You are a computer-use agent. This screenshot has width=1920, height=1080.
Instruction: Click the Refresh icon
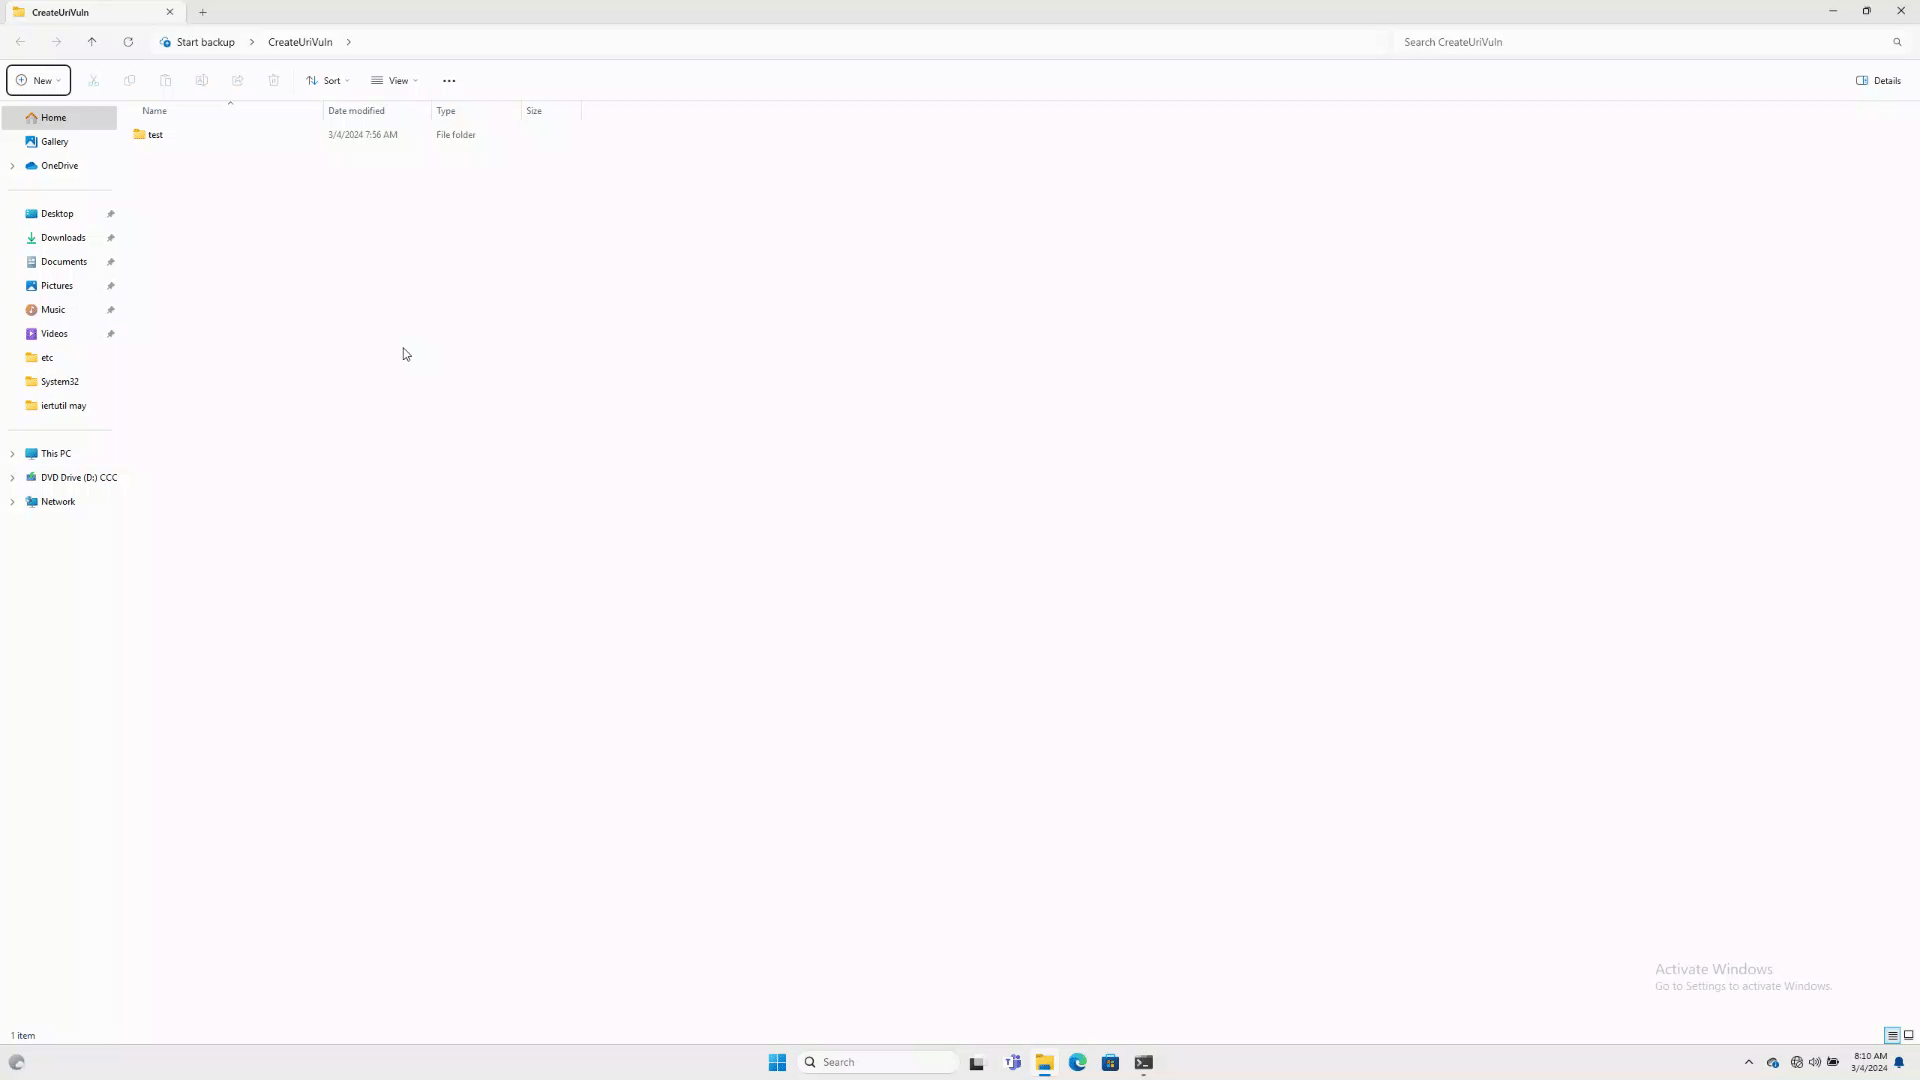tap(128, 42)
